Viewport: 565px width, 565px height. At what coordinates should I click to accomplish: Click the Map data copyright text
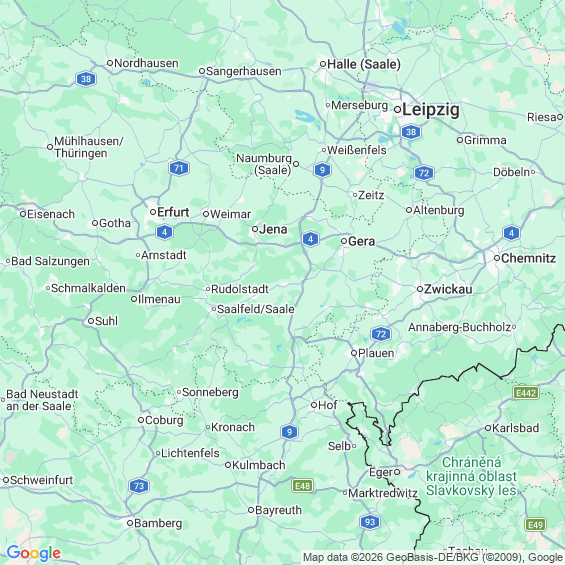coord(433,557)
